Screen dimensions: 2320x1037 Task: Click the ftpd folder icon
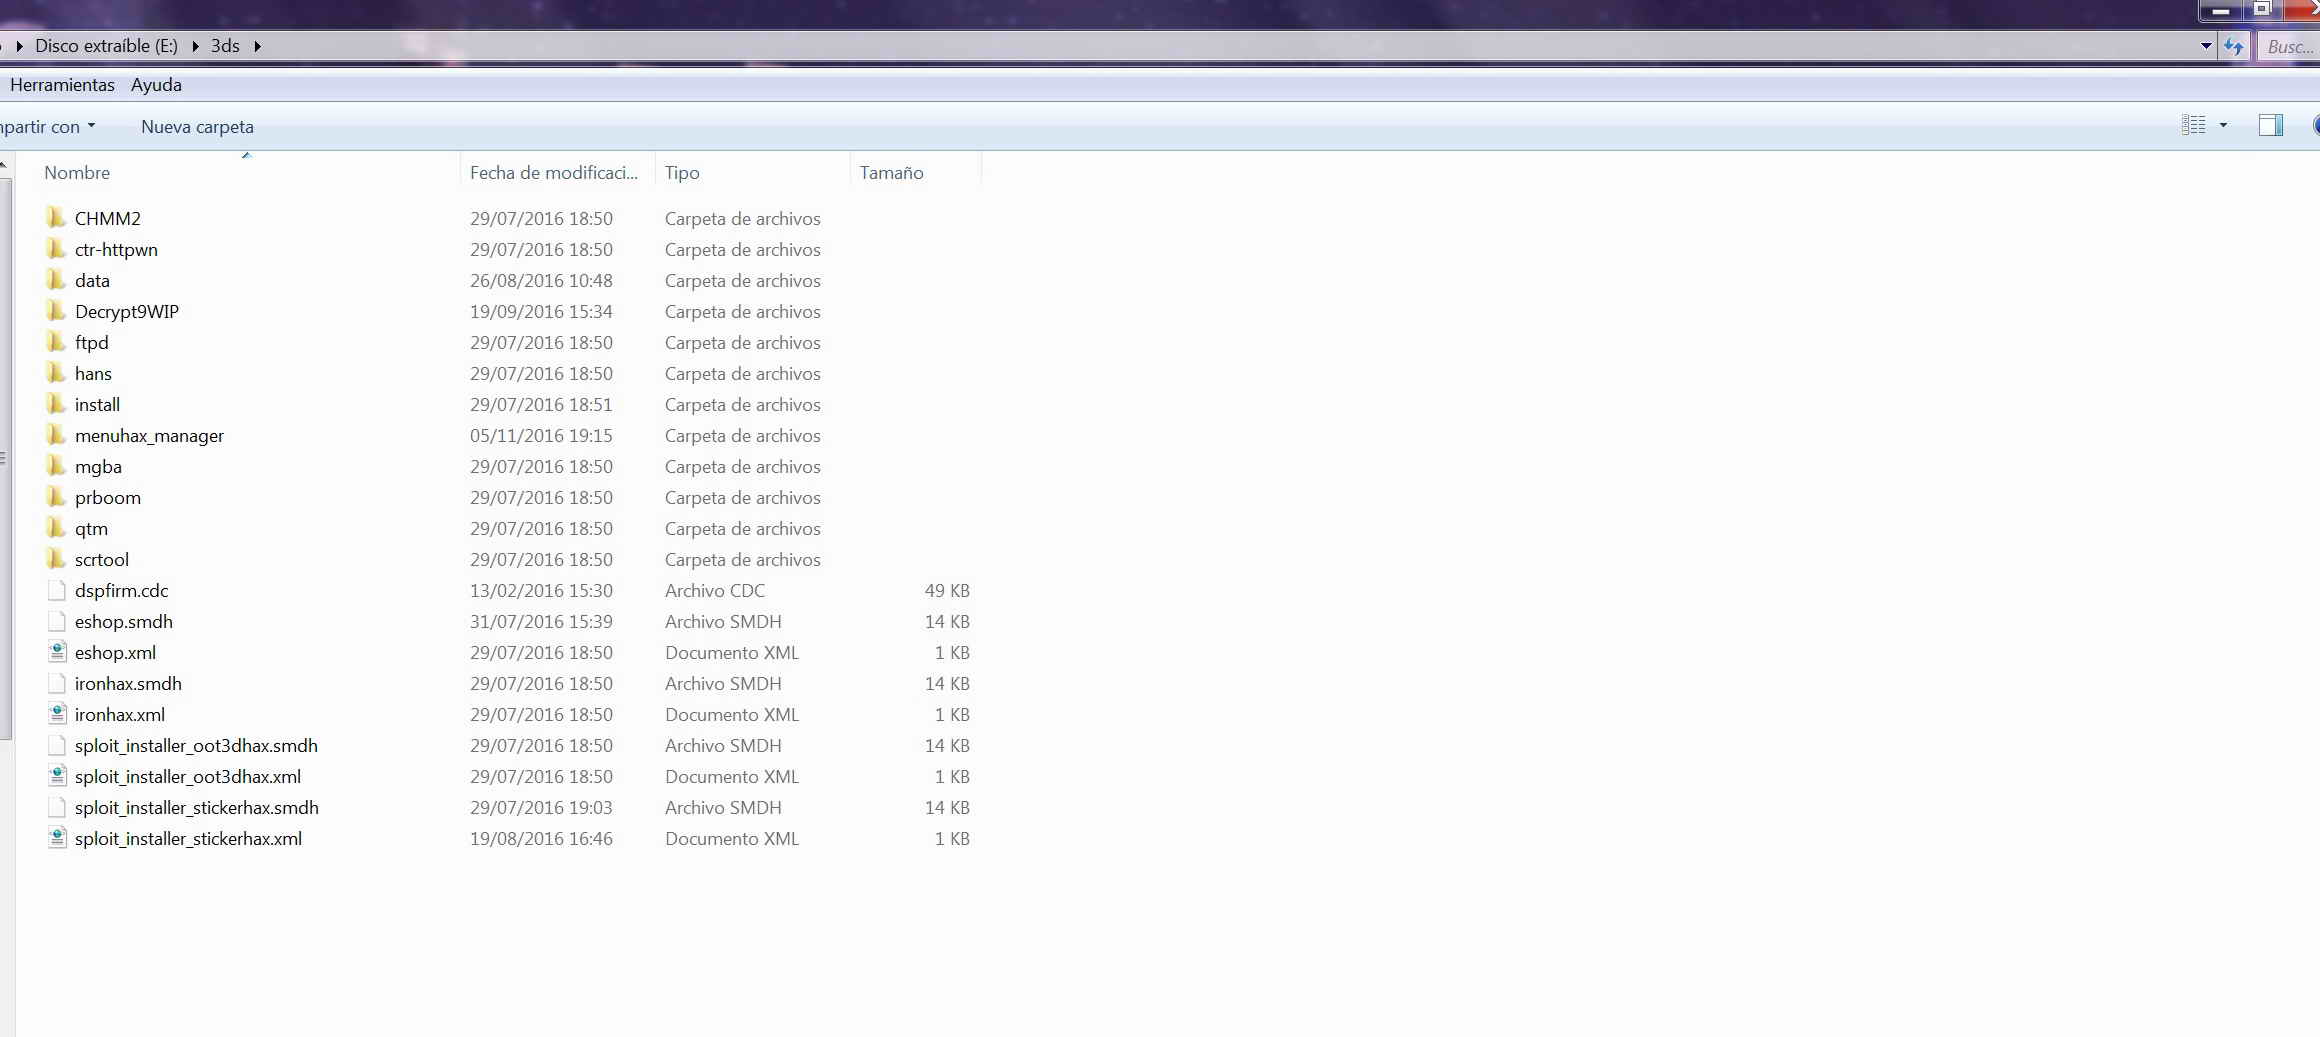pos(57,342)
